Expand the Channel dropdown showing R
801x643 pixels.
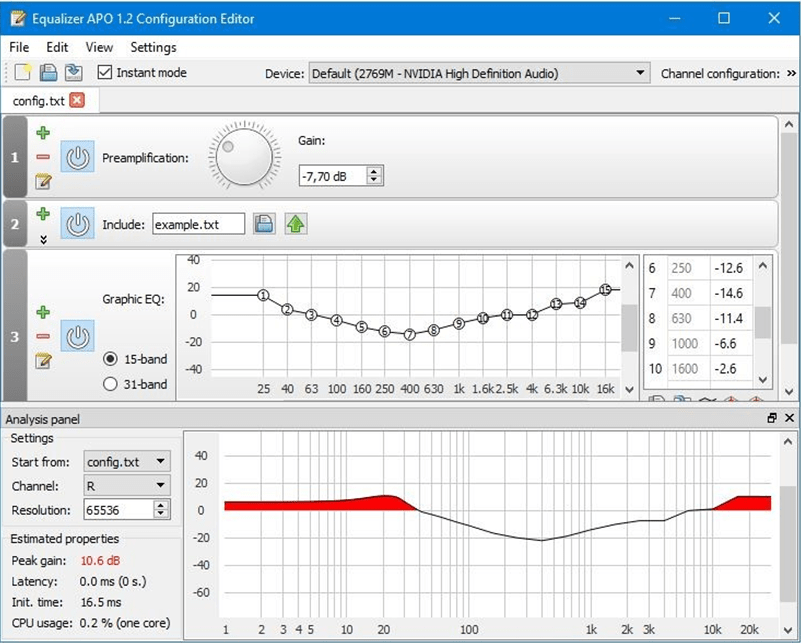(x=127, y=485)
